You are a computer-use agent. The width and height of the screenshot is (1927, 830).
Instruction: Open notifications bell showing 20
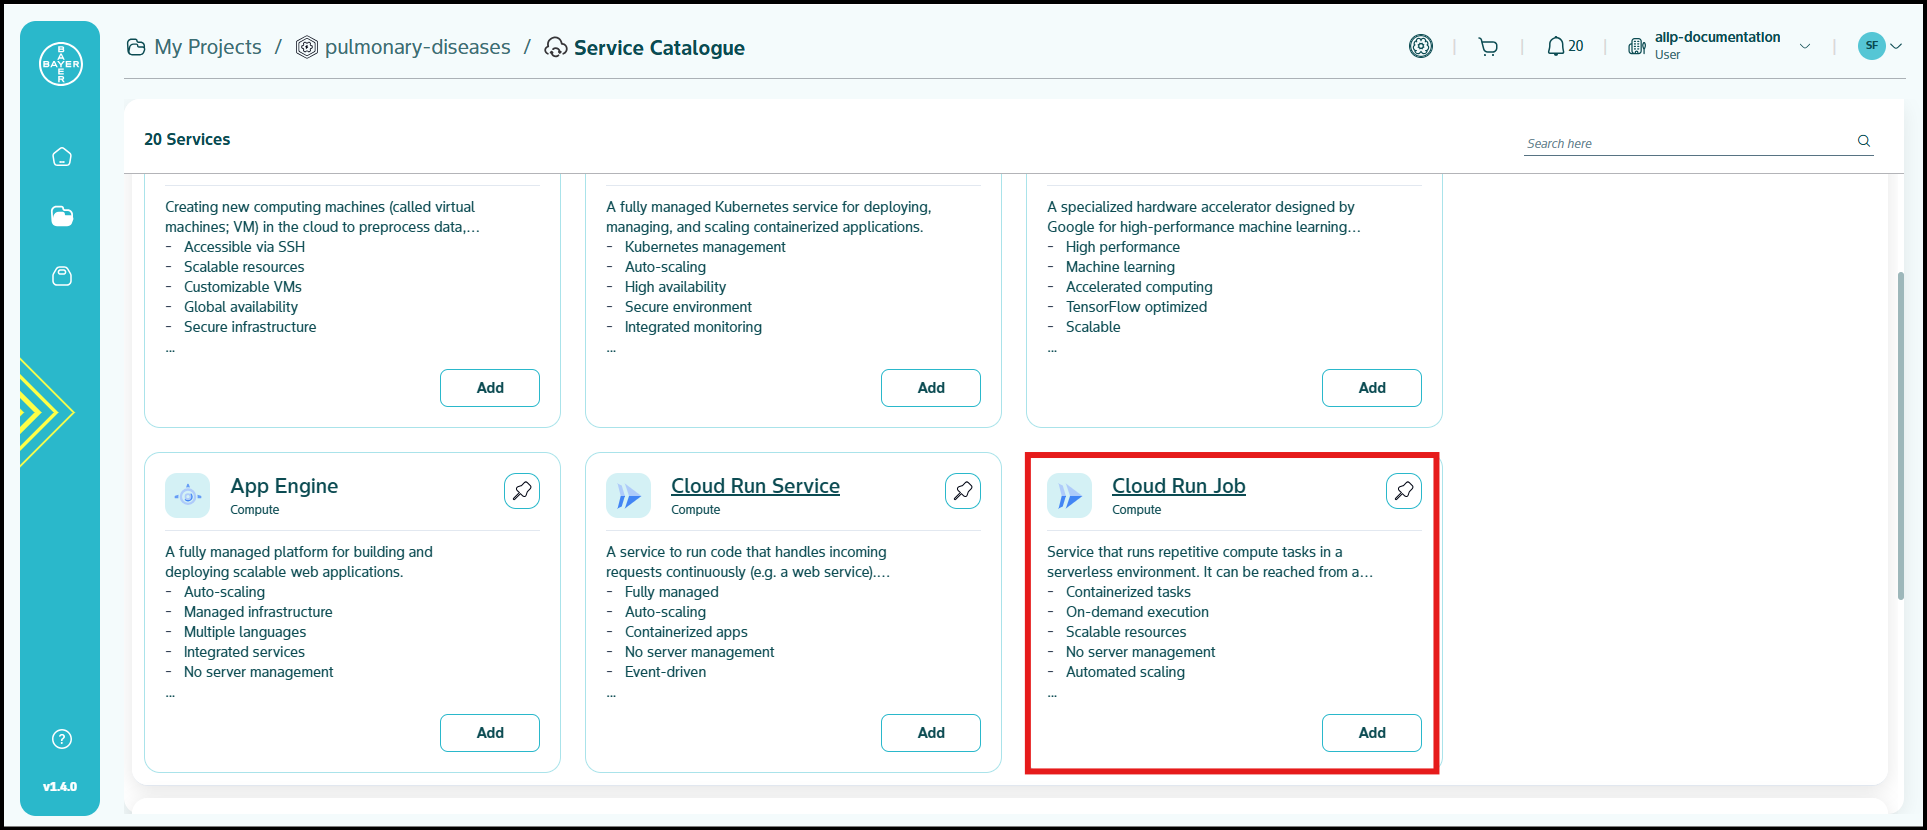1564,47
